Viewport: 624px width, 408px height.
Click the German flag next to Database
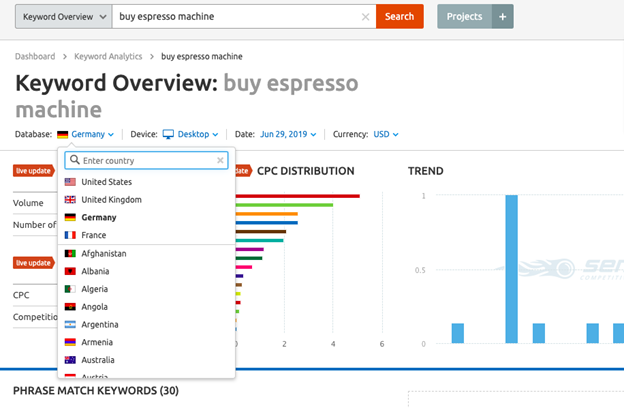pos(62,135)
